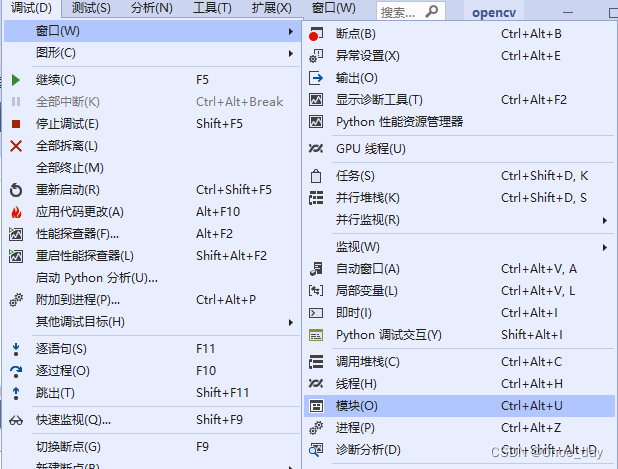
Task: Click the Python 调试交互 window icon
Action: click(316, 335)
